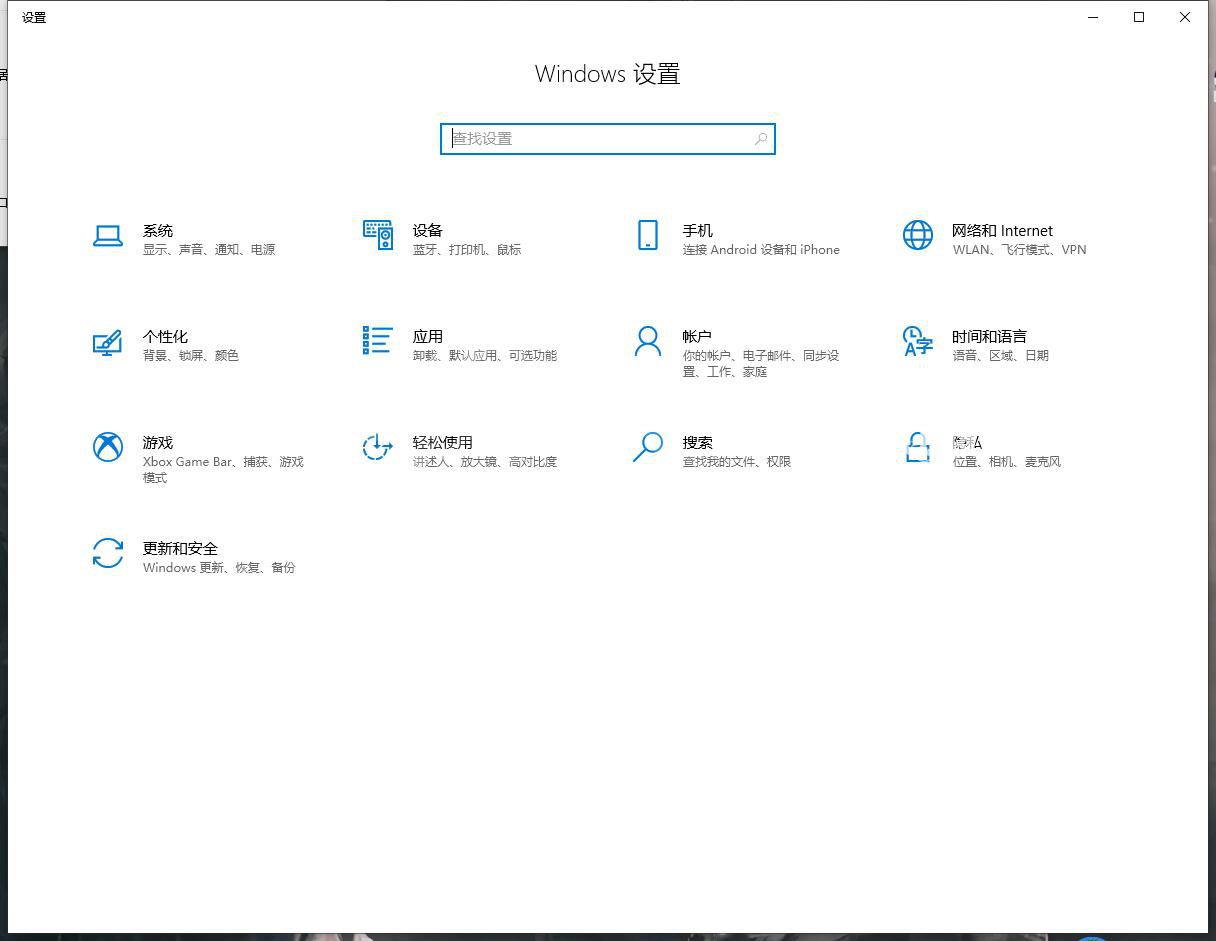This screenshot has width=1216, height=941.
Task: Select the 手机 phone icon
Action: tap(648, 235)
